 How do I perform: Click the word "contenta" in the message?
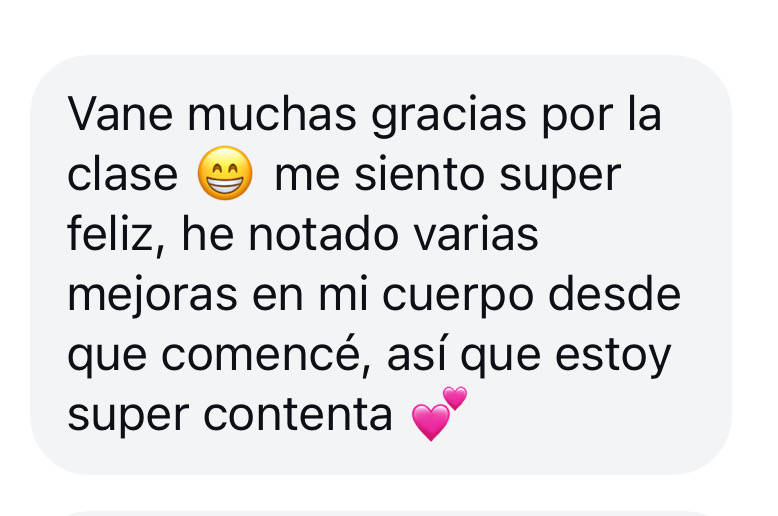click(x=298, y=416)
